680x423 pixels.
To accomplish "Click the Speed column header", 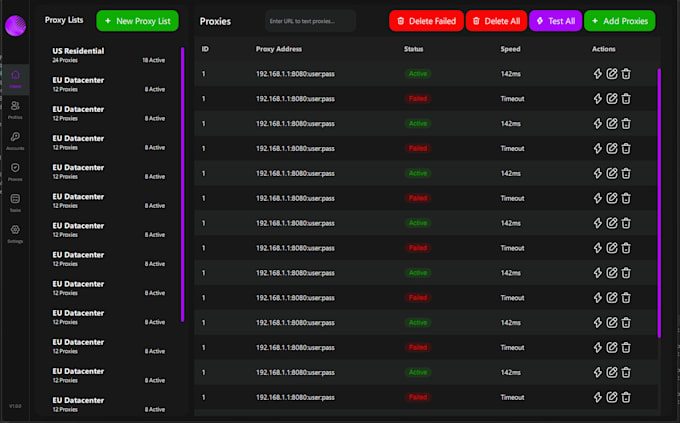I will 510,49.
